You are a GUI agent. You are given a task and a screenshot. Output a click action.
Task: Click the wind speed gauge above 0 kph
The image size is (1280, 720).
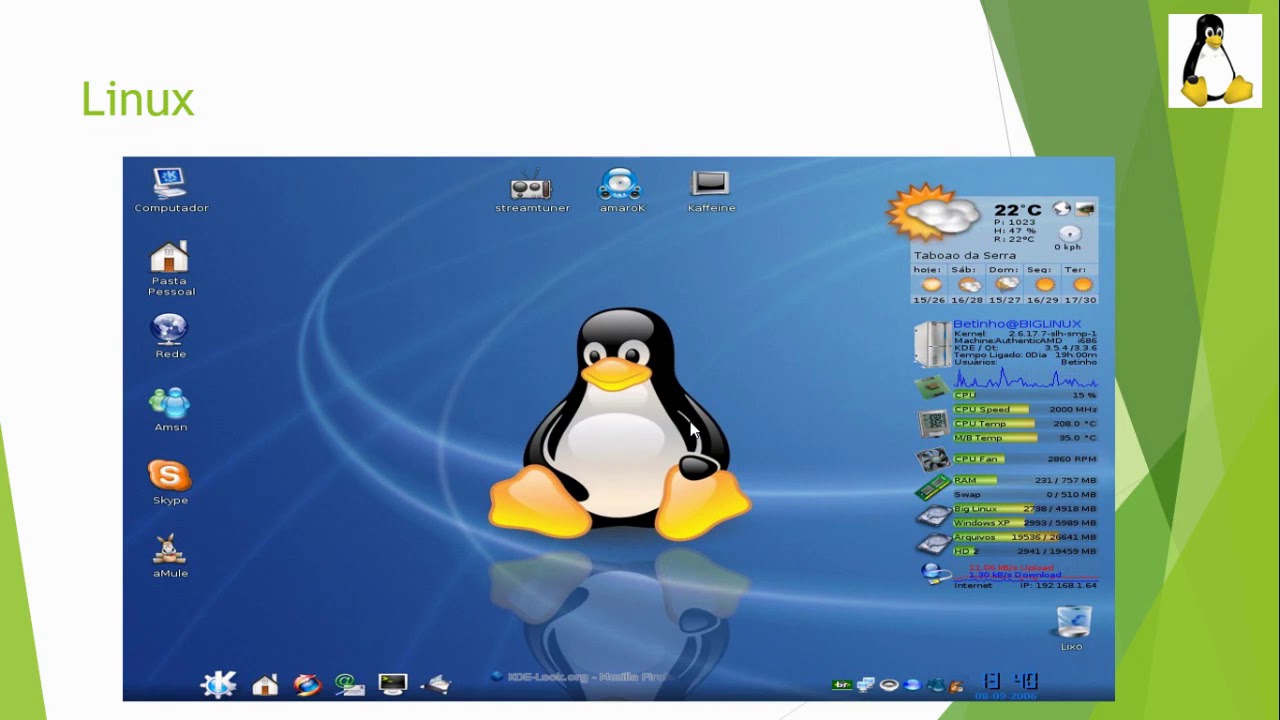pyautogui.click(x=1069, y=233)
